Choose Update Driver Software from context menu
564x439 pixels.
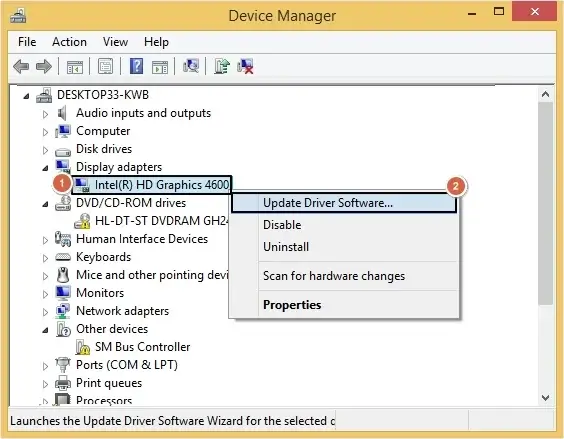[344, 203]
